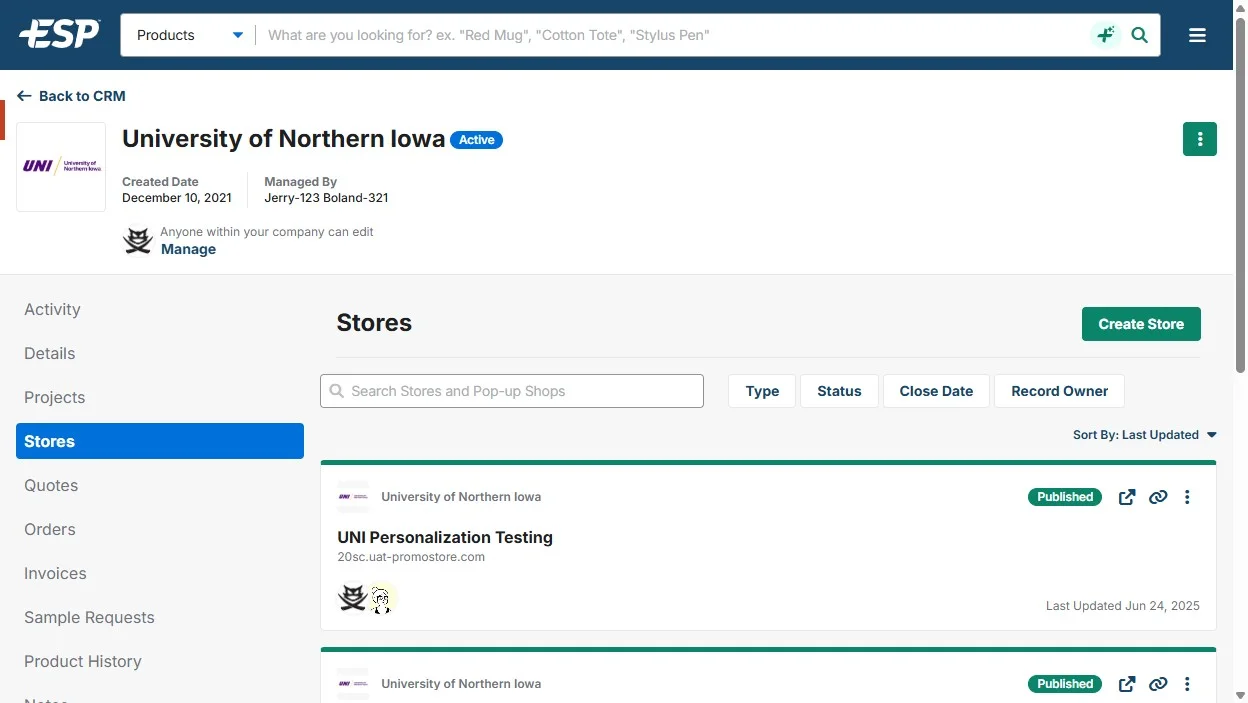
Task: Click University of Northern Iowa label on first card
Action: tap(461, 497)
